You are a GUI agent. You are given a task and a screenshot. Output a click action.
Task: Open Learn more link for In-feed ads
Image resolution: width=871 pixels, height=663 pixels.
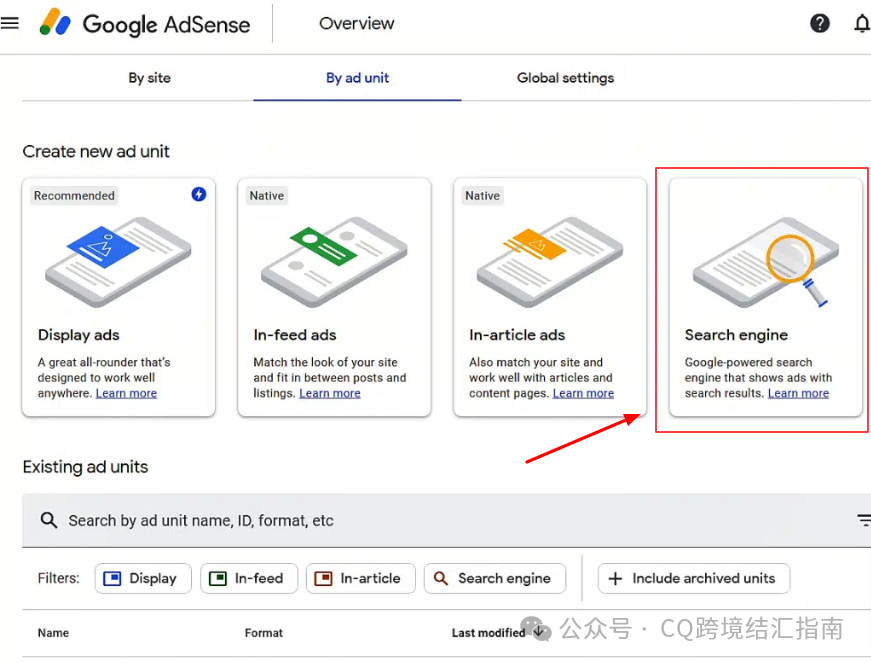[330, 393]
